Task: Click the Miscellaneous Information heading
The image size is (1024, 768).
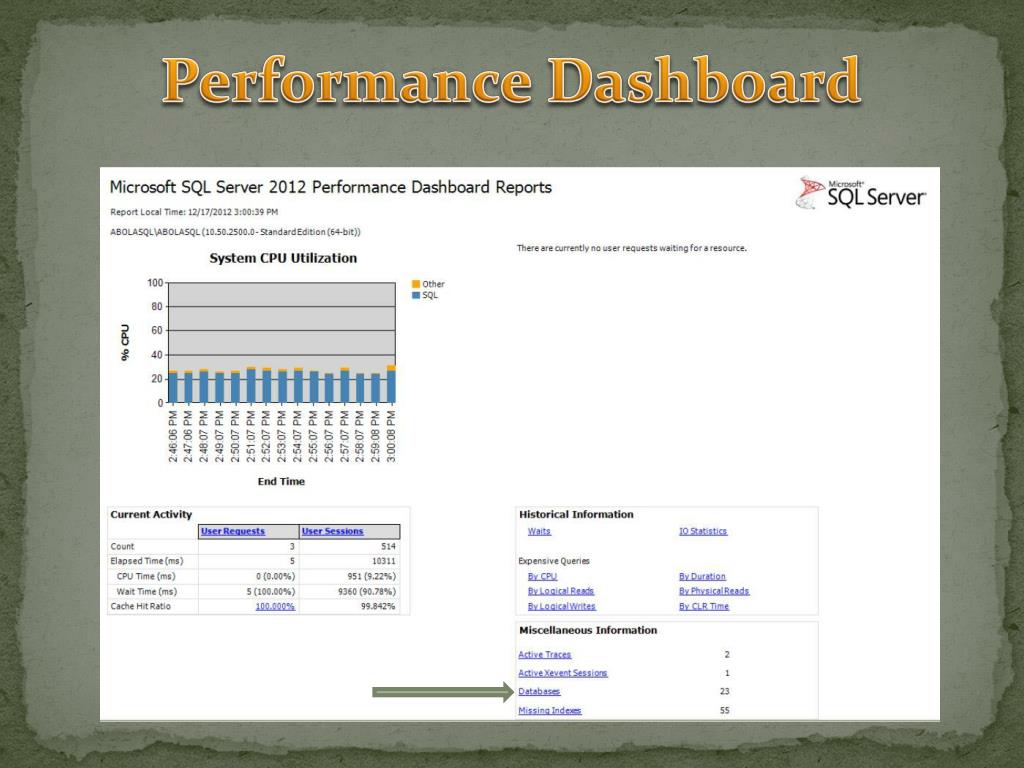Action: 588,630
